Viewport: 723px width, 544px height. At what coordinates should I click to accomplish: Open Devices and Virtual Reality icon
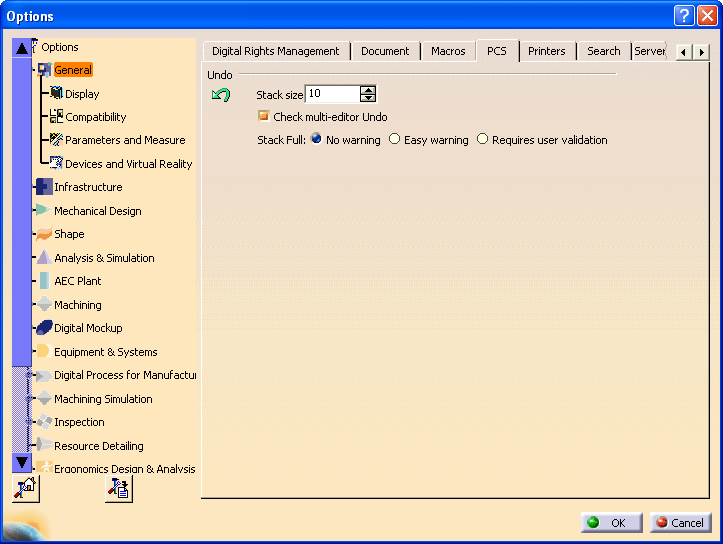[56, 163]
